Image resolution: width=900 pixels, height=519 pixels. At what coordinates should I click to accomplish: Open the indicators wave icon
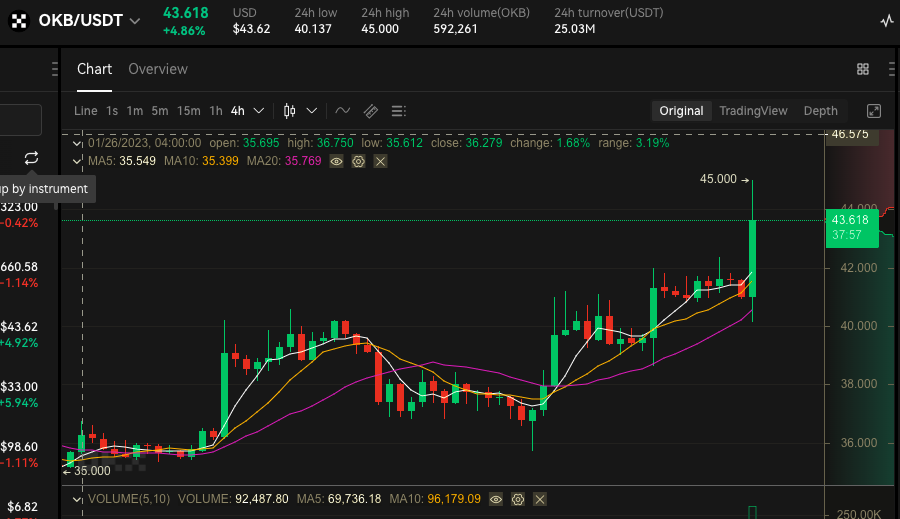tap(343, 111)
